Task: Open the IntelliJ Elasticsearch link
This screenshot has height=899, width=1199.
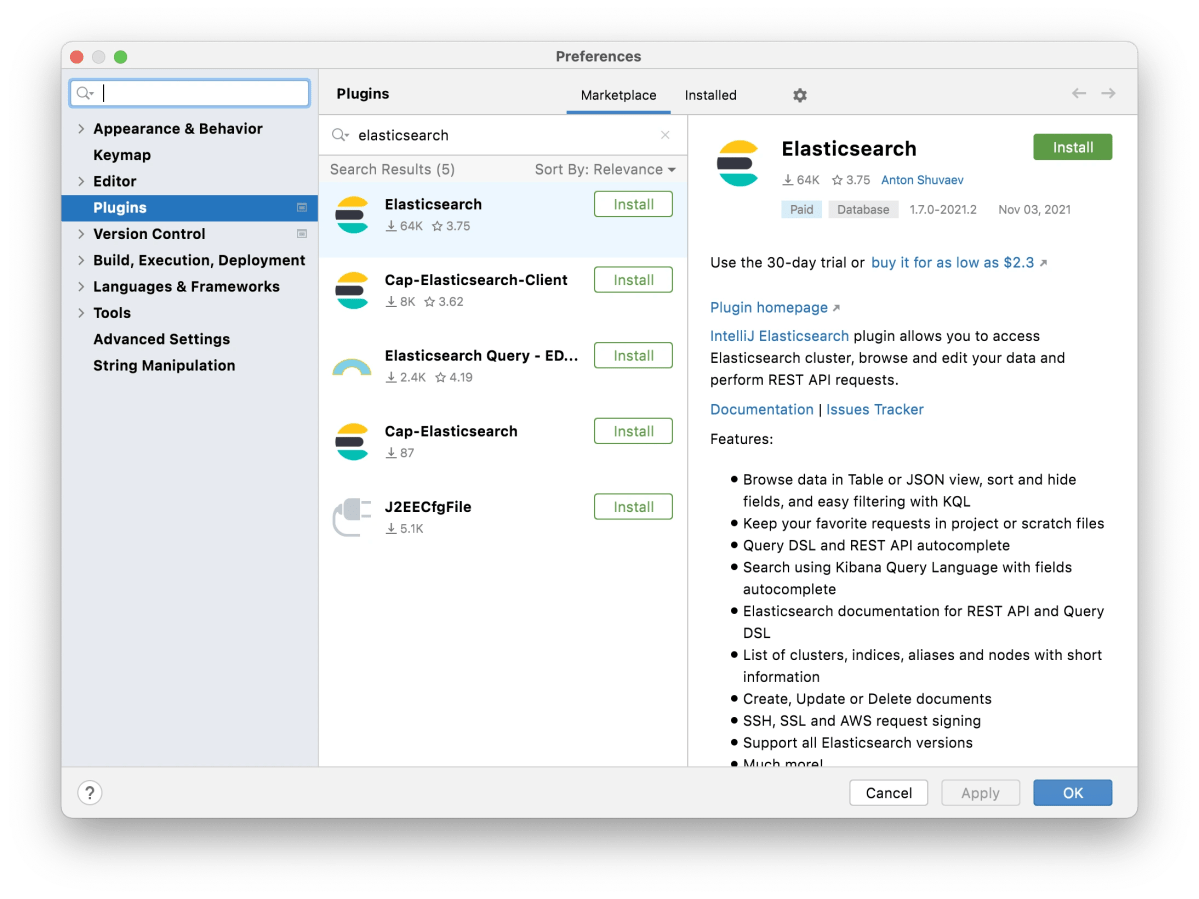Action: point(779,336)
